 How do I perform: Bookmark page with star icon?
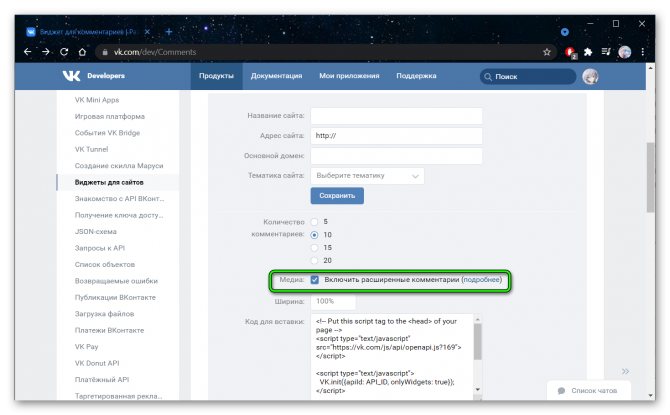(x=547, y=52)
